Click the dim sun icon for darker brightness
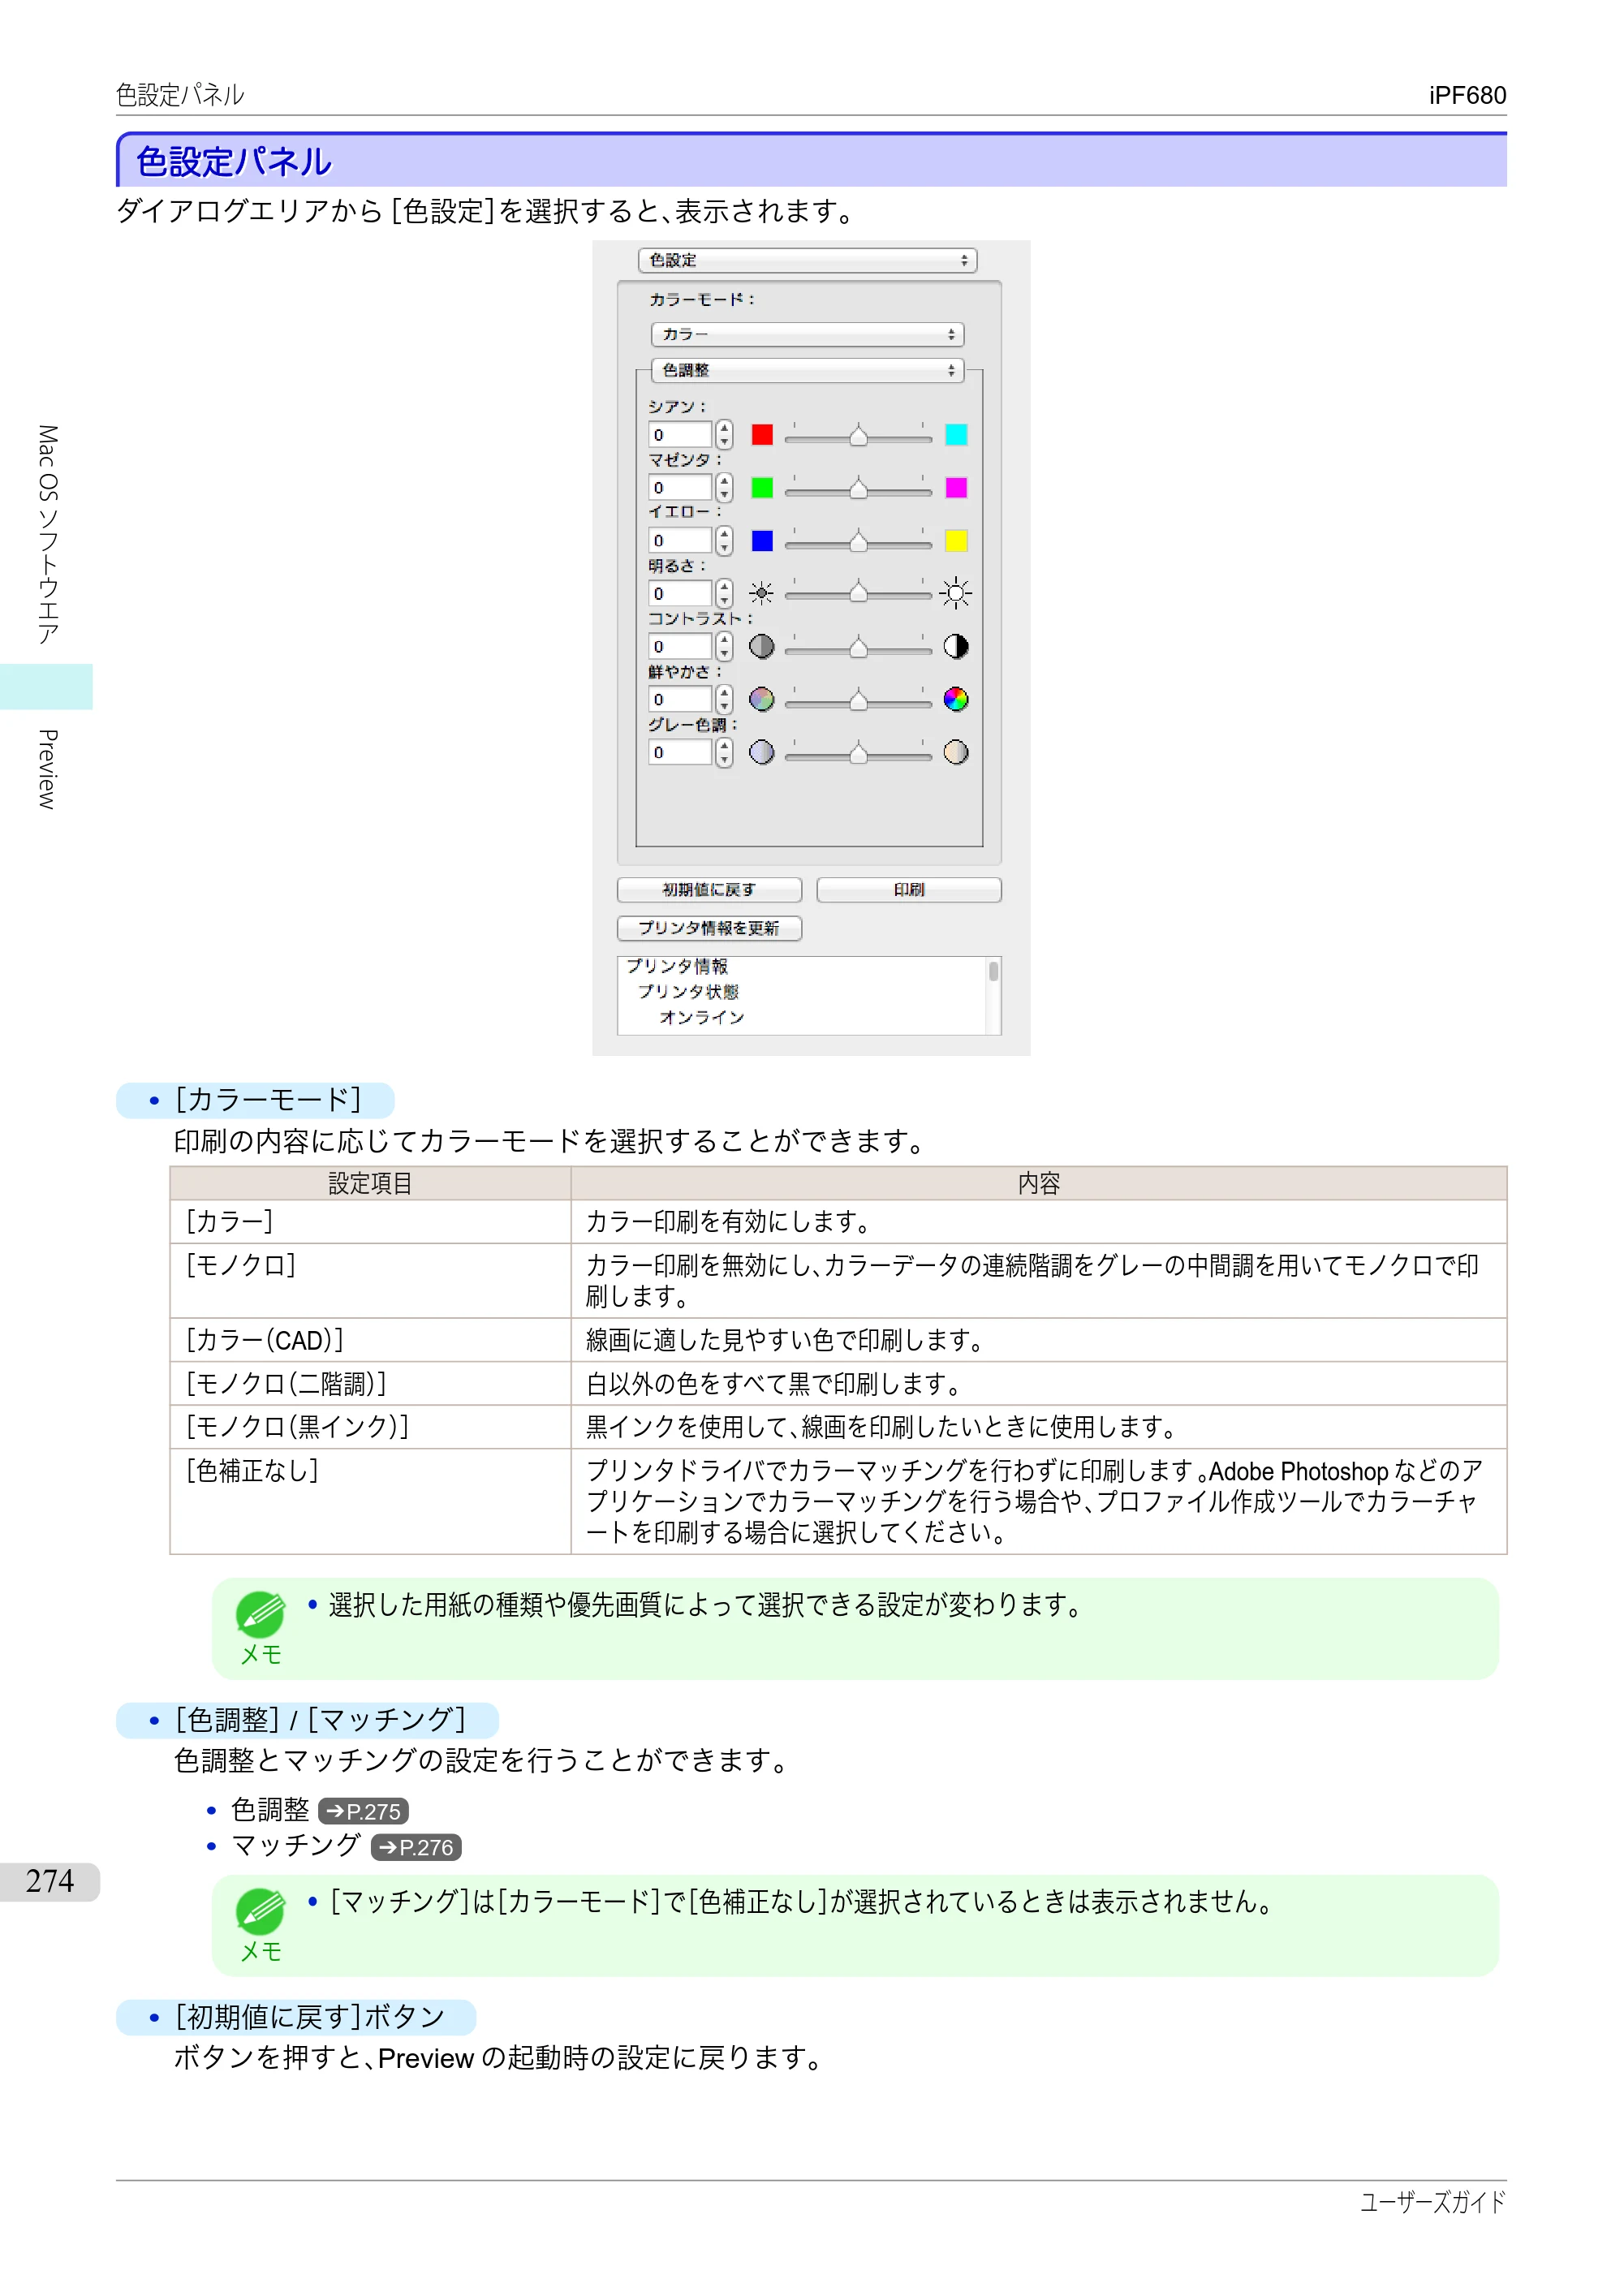 point(761,593)
